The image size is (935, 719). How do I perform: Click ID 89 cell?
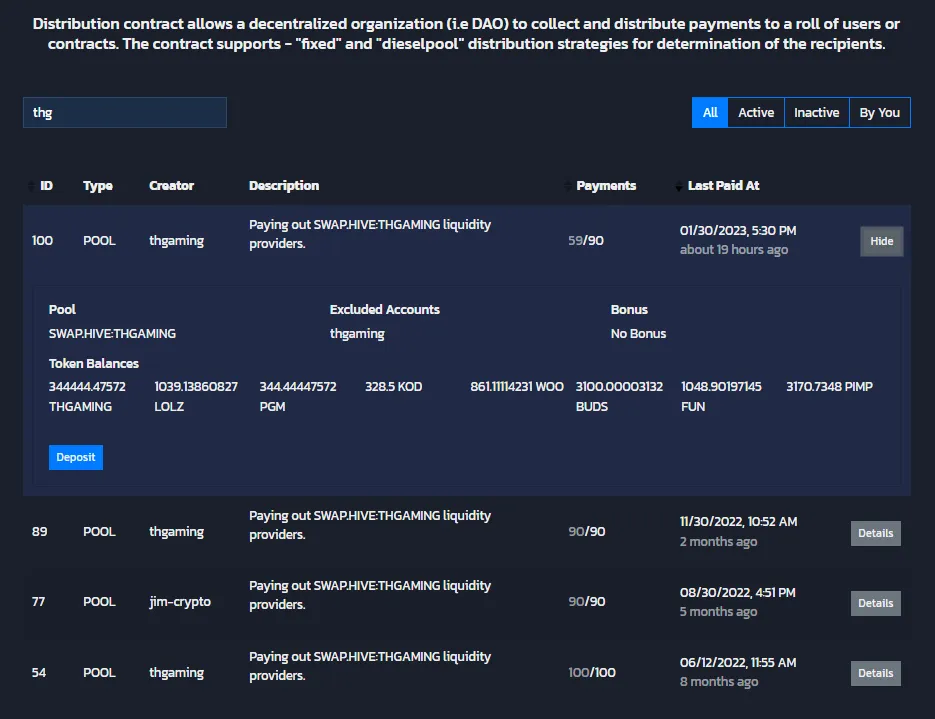pos(39,532)
